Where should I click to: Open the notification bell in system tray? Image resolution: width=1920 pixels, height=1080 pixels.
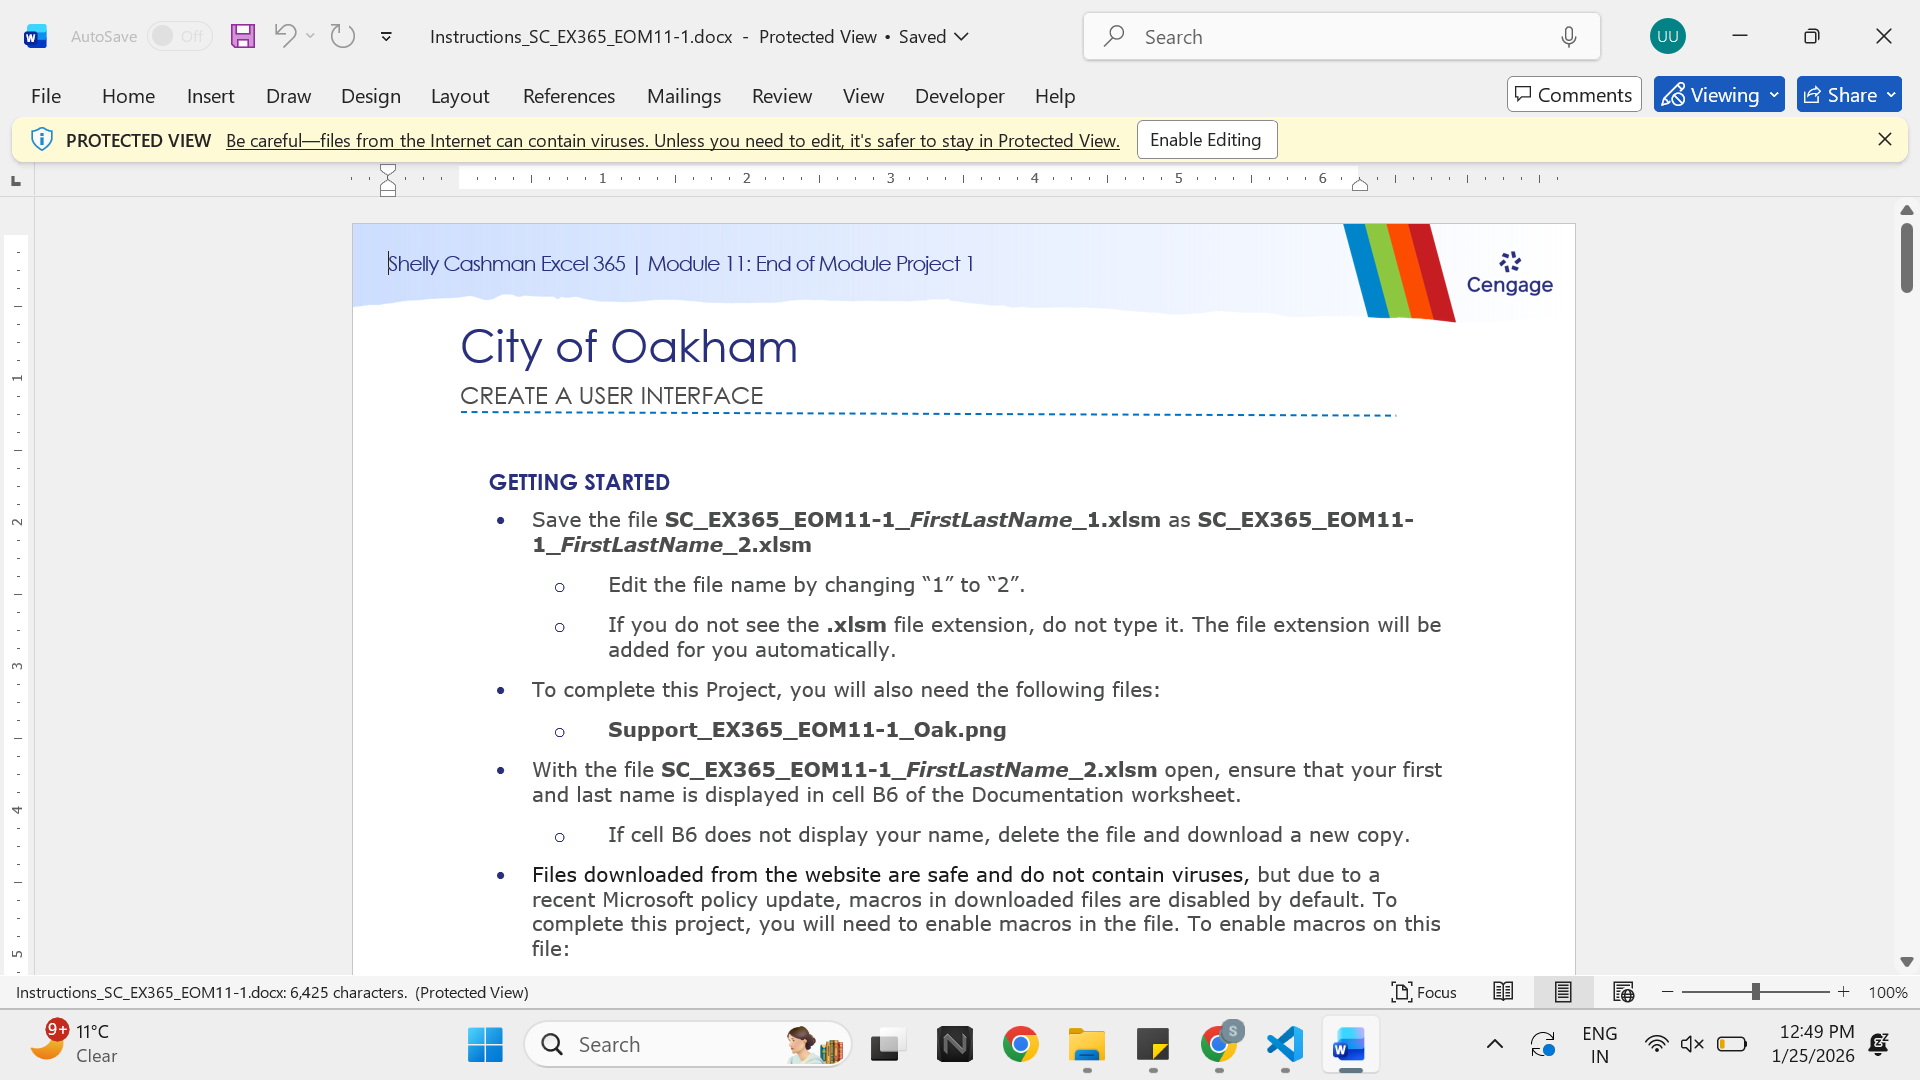point(1879,1044)
